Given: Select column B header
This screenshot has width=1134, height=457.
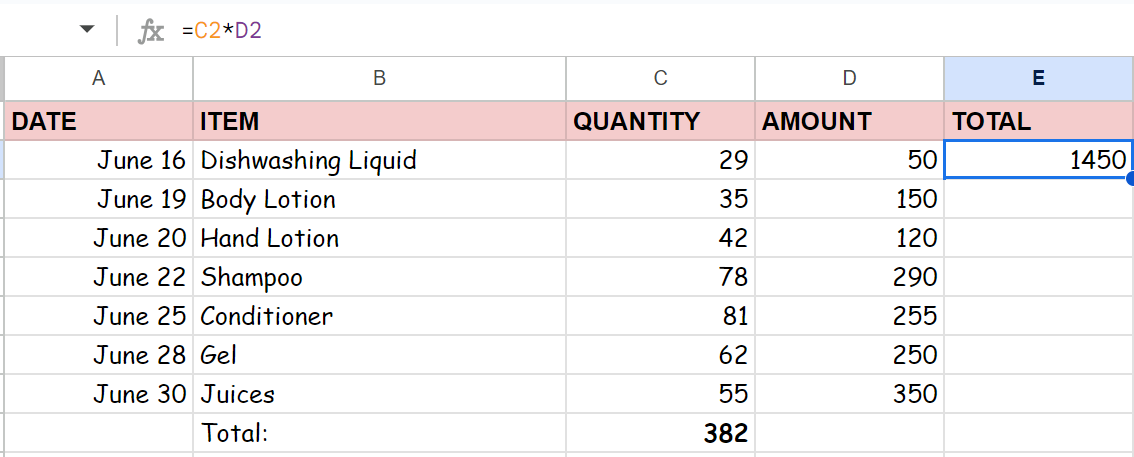Looking at the screenshot, I should (x=379, y=78).
